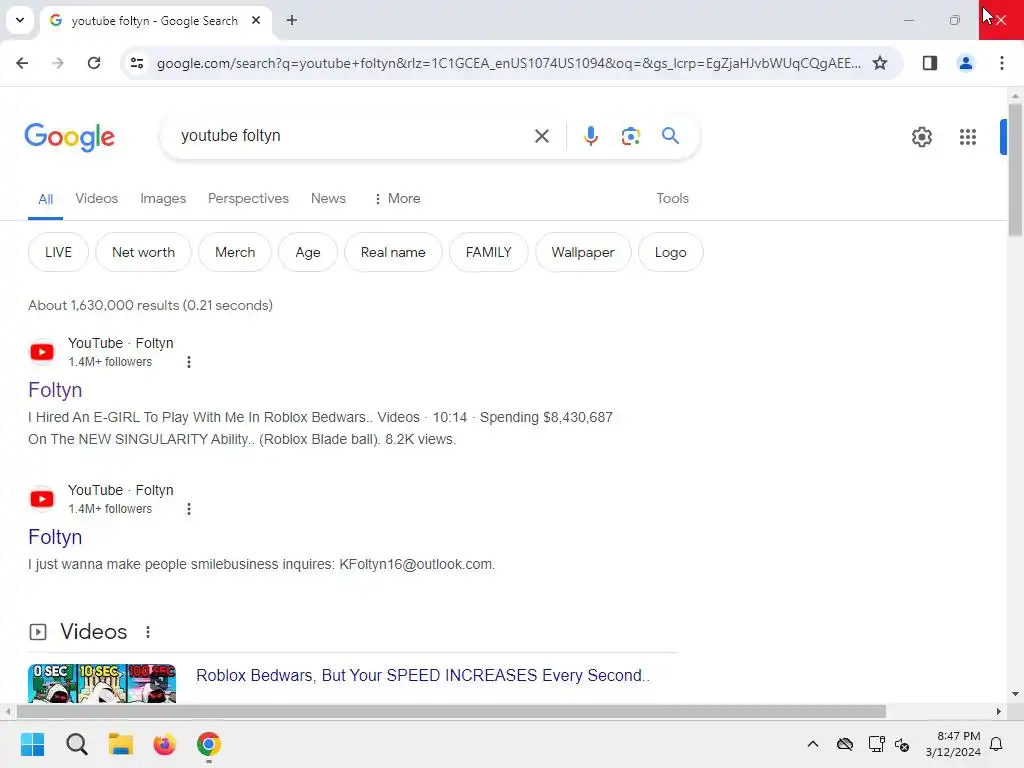This screenshot has height=768, width=1024.
Task: Switch to the News tab
Action: (328, 199)
